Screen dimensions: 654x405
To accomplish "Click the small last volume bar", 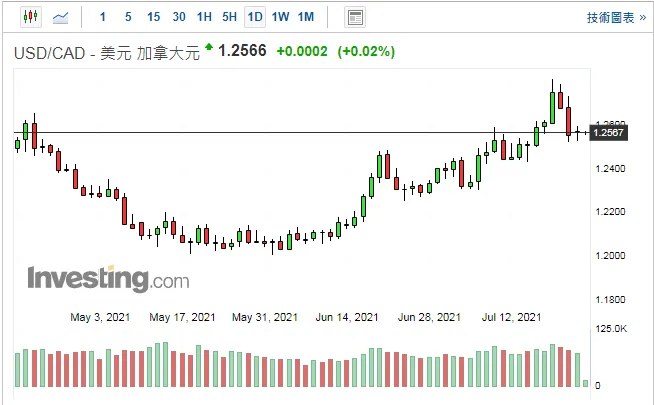I will point(586,383).
